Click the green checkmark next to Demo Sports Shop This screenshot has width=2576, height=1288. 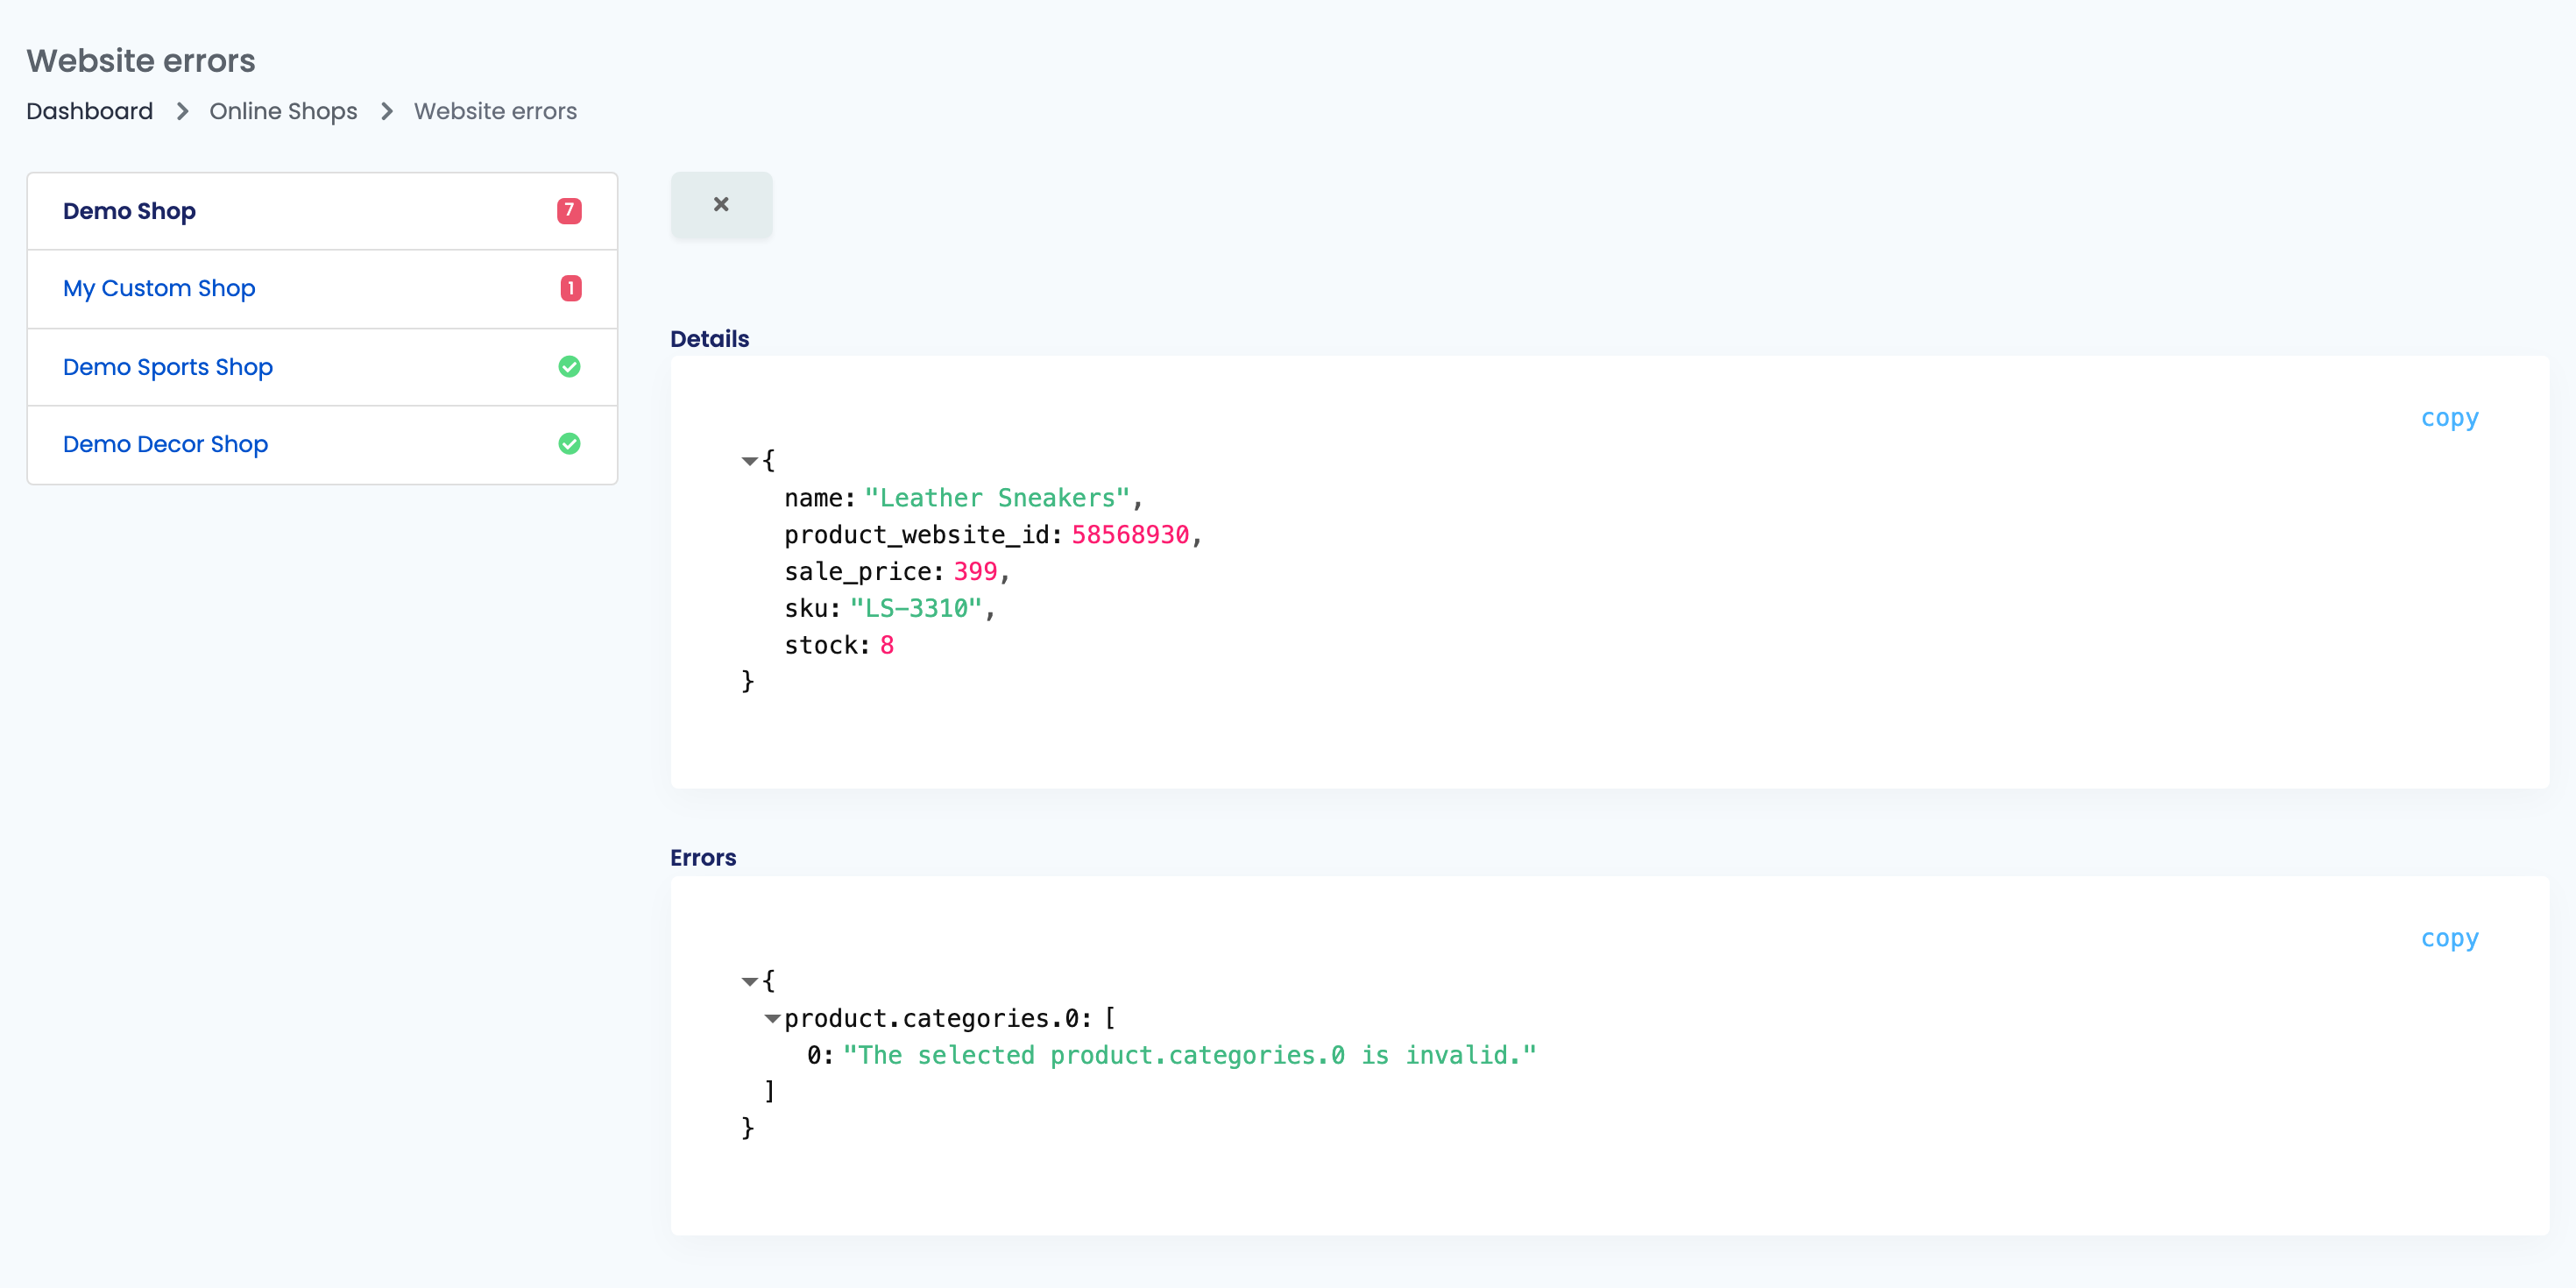pos(569,367)
